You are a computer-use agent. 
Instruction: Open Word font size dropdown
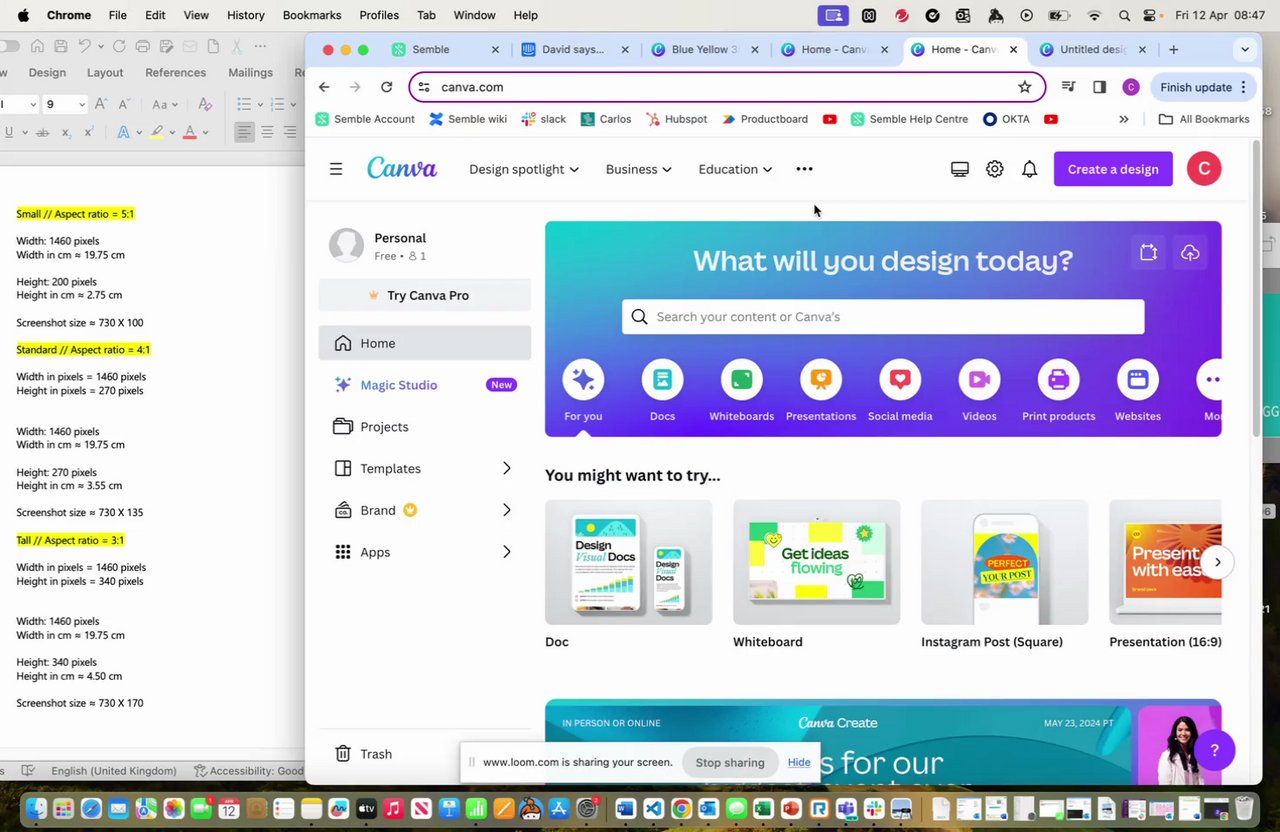pos(82,104)
